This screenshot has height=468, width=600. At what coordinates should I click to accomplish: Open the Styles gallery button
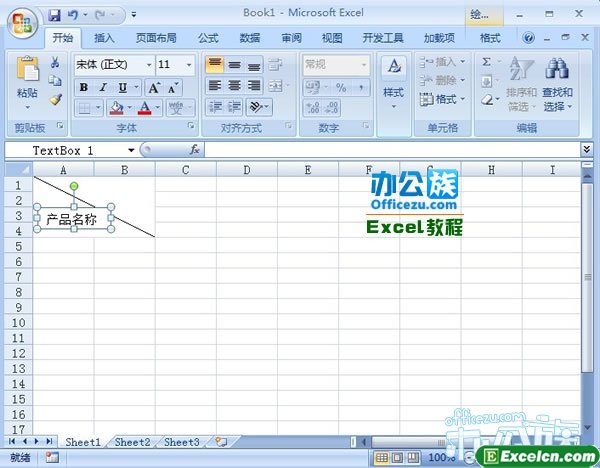(393, 83)
